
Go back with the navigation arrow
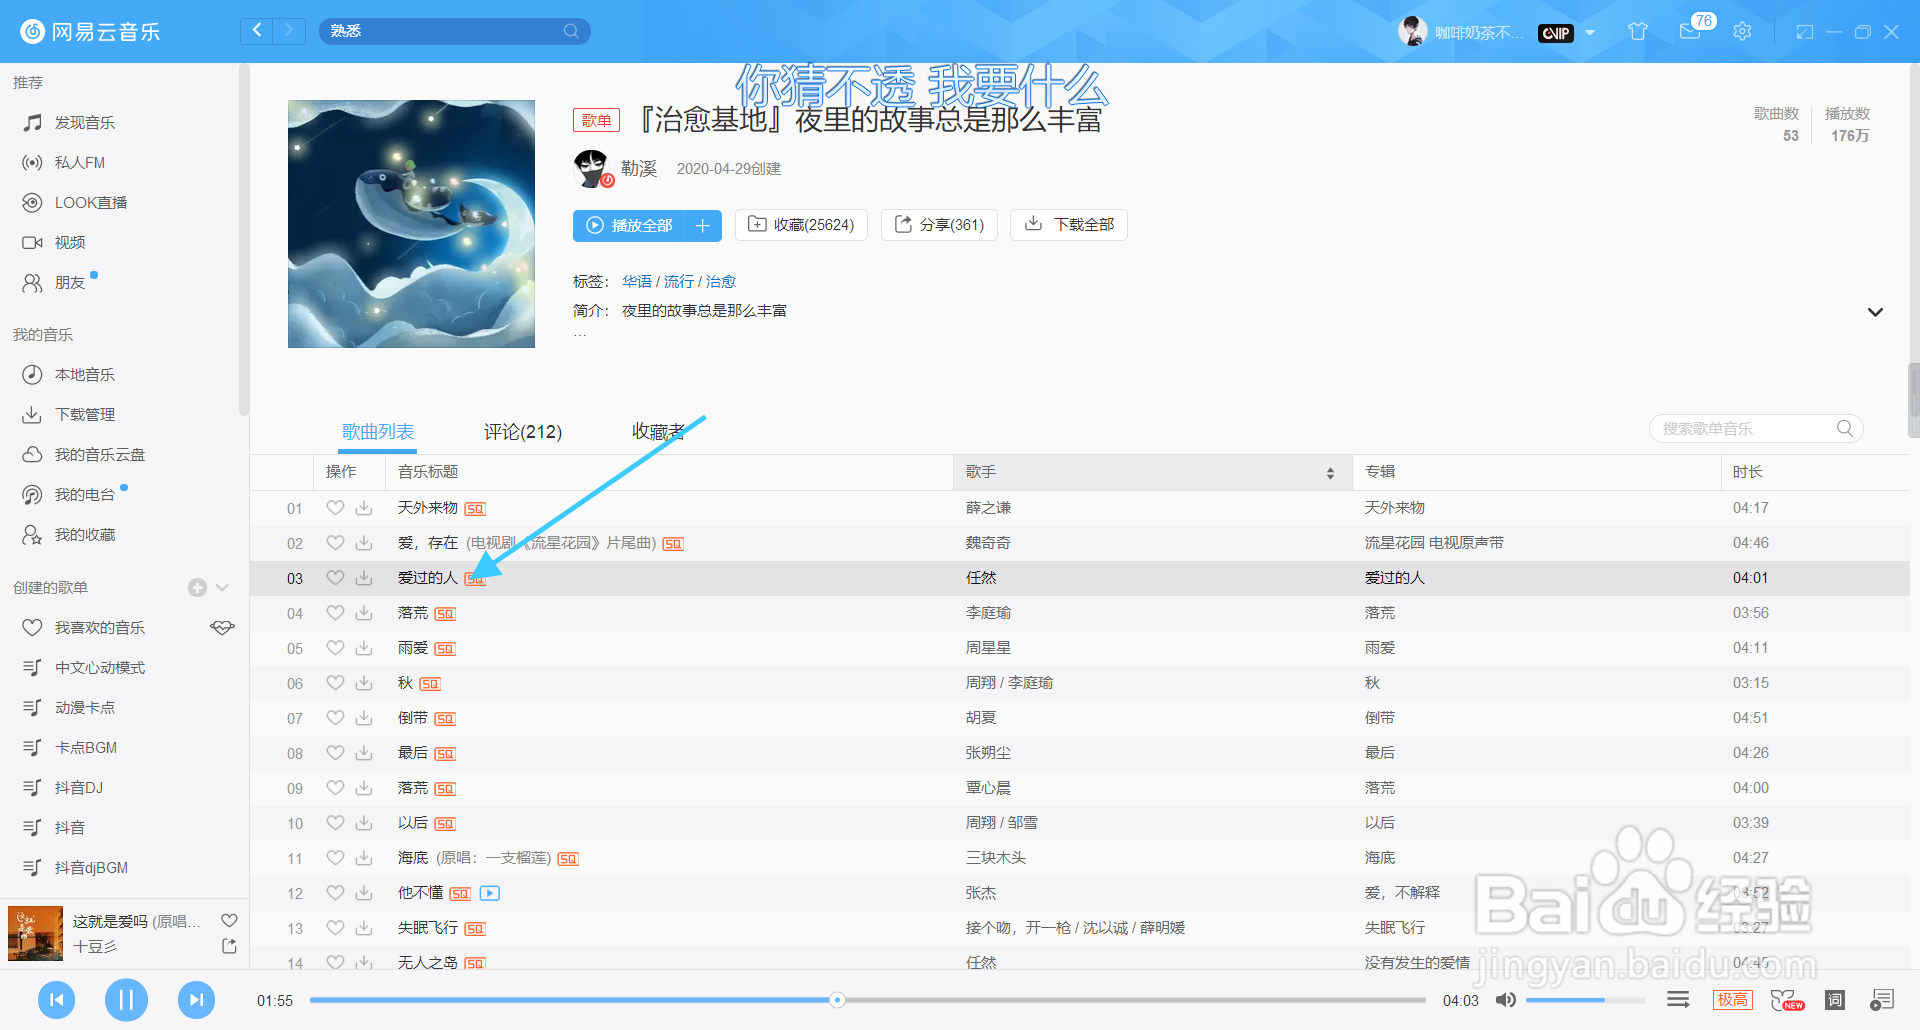tap(257, 31)
